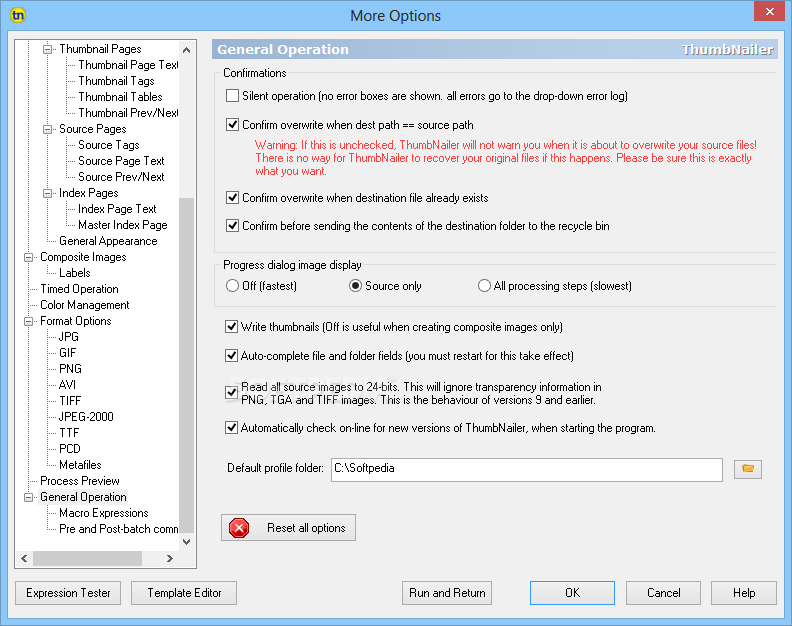This screenshot has width=792, height=626.
Task: Browse for default profile folder icon
Action: point(748,469)
